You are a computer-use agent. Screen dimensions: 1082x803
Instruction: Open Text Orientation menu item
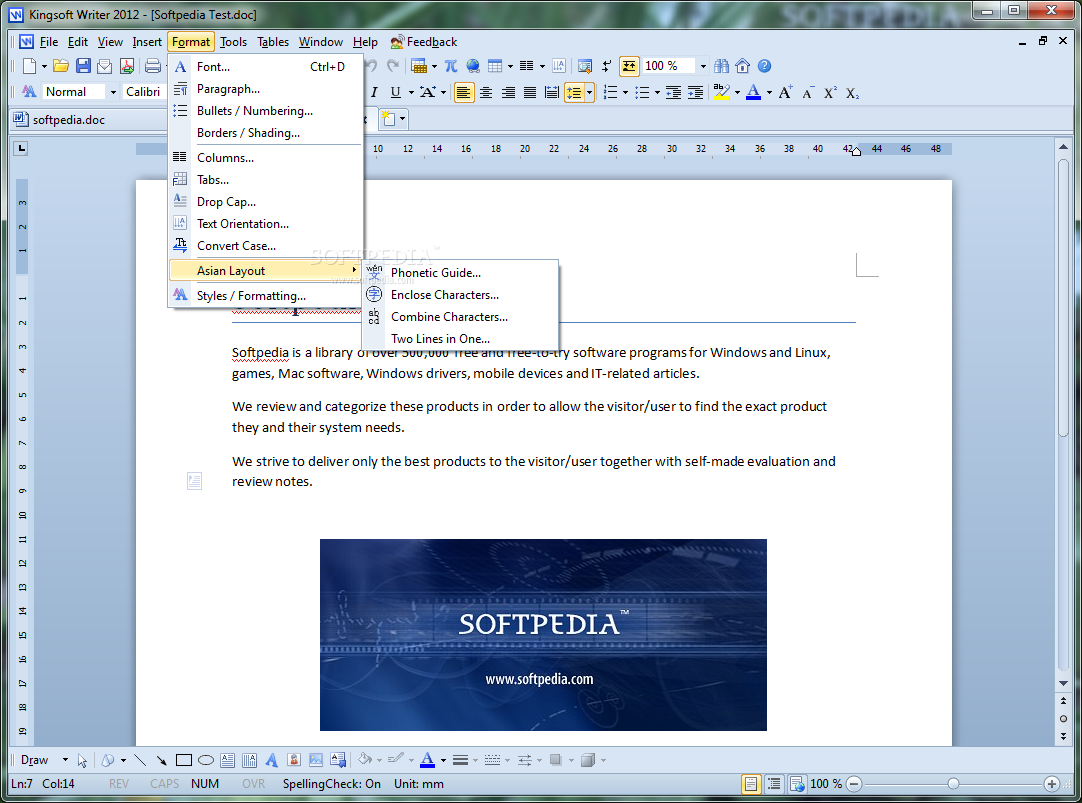(266, 224)
